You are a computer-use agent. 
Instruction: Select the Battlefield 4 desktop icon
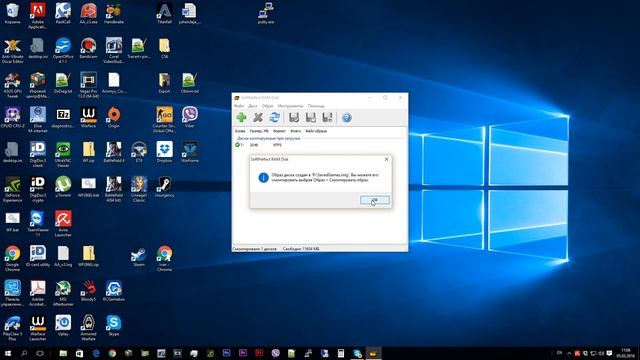tap(113, 152)
